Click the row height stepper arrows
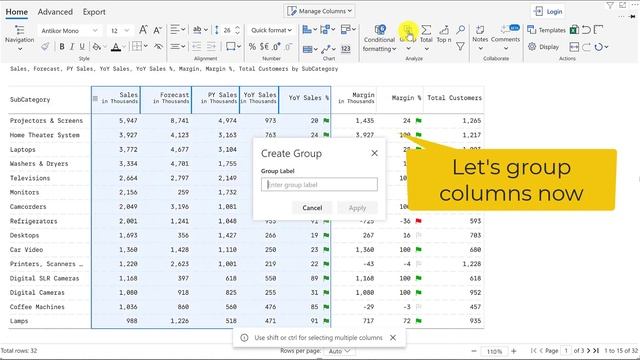The height and width of the screenshot is (360, 640). pyautogui.click(x=238, y=30)
